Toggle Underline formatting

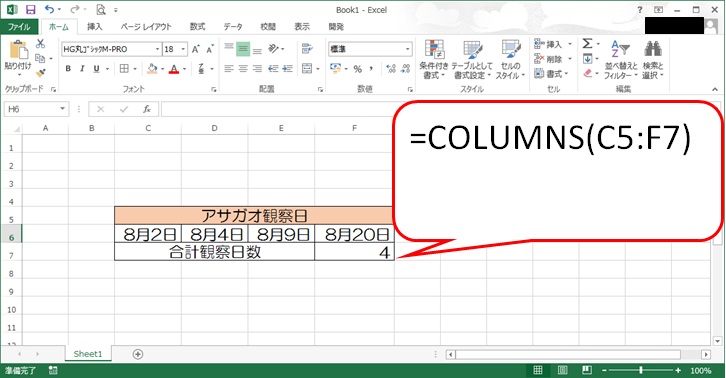point(96,69)
